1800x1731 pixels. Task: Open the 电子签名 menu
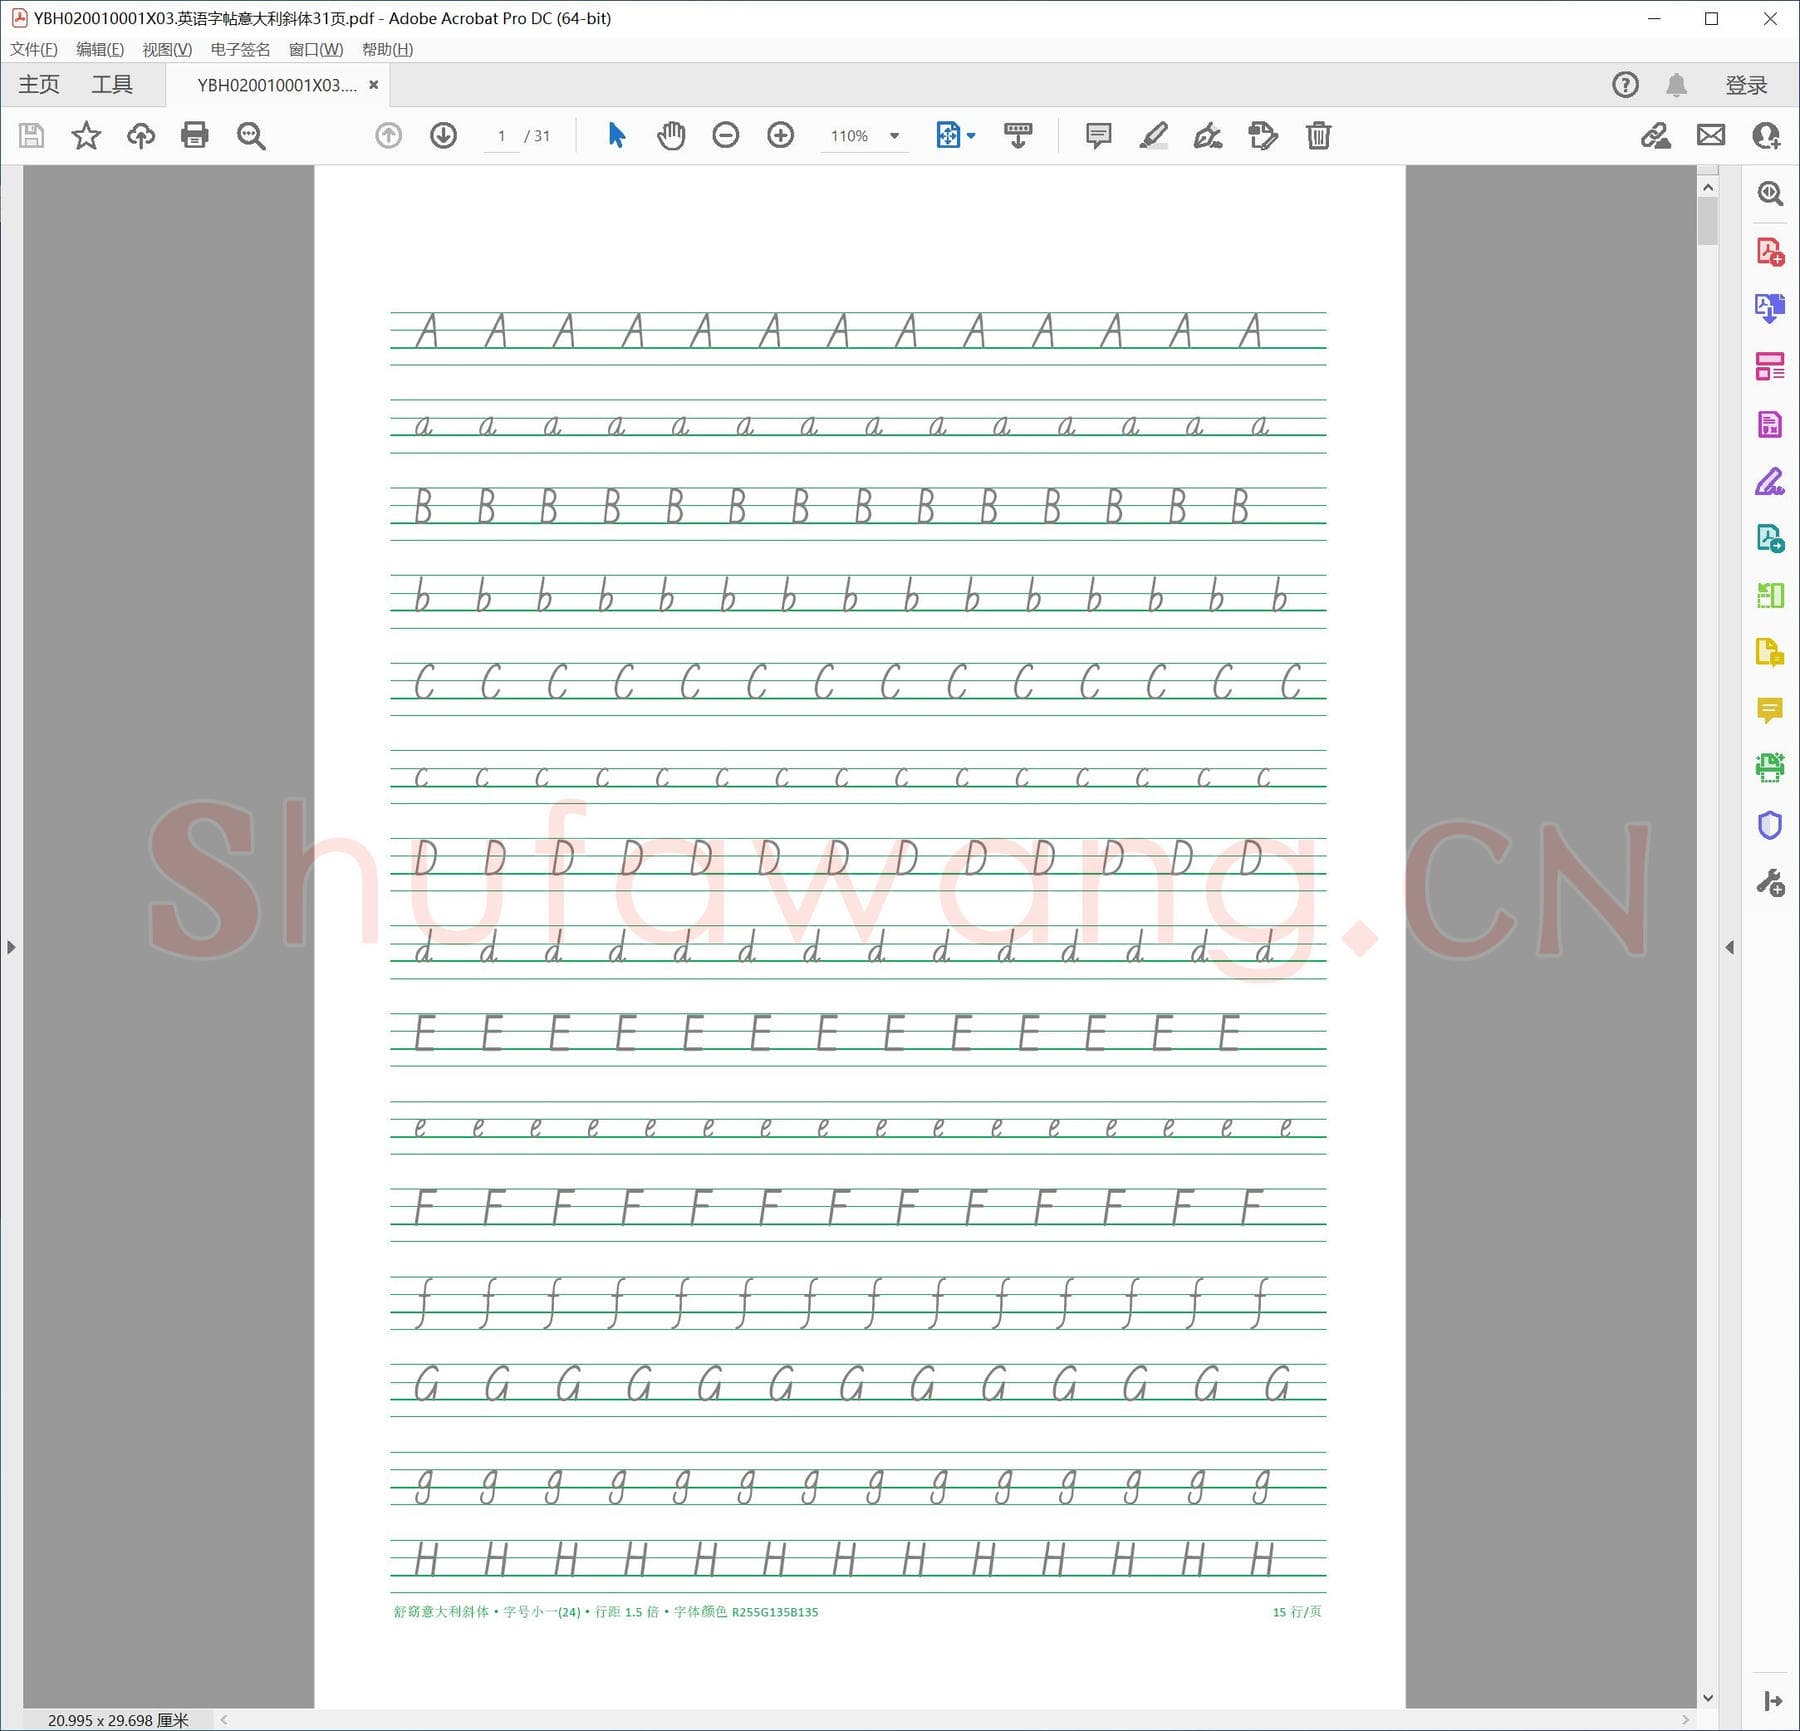pos(240,49)
